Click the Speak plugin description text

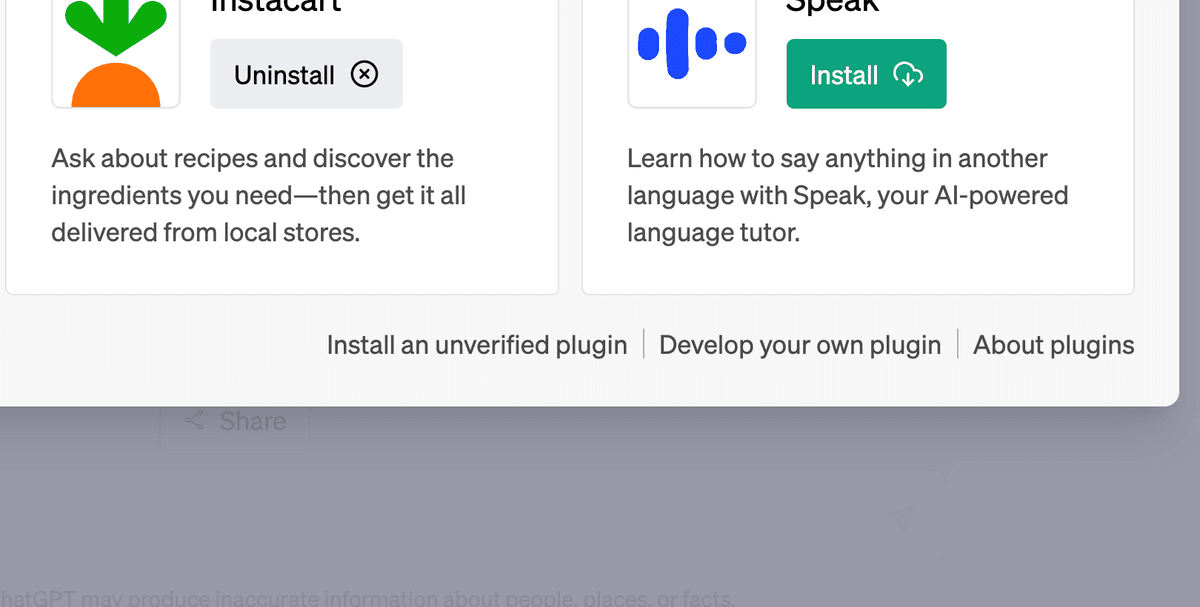[848, 196]
